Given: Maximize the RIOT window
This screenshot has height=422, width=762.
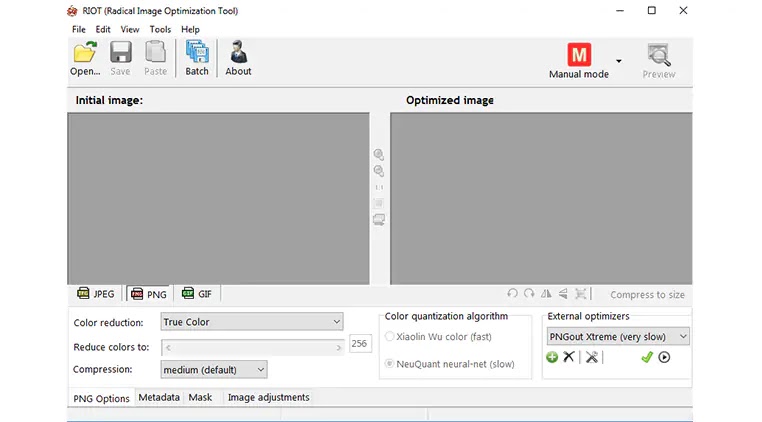Looking at the screenshot, I should tap(652, 10).
